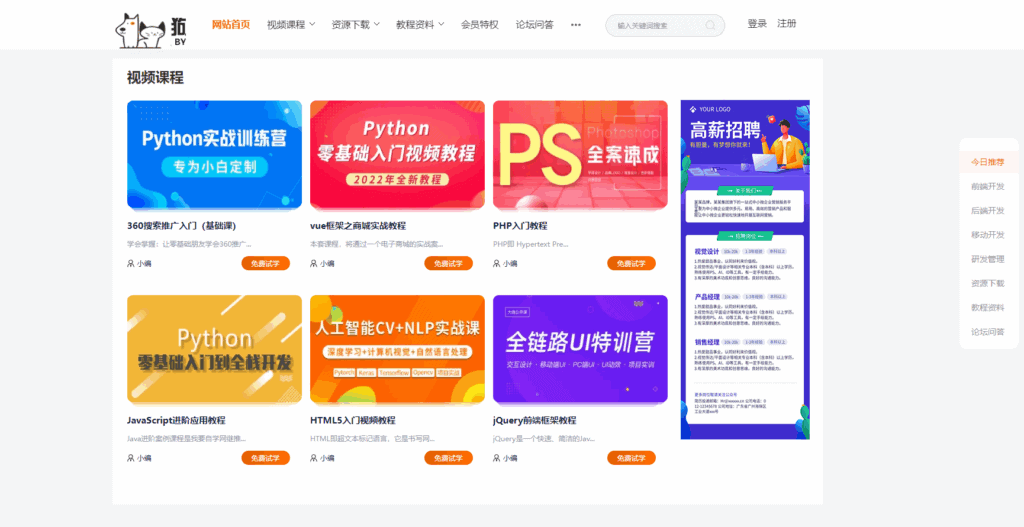Click the 注册 register link
Viewport: 1024px width, 527px height.
click(x=787, y=24)
